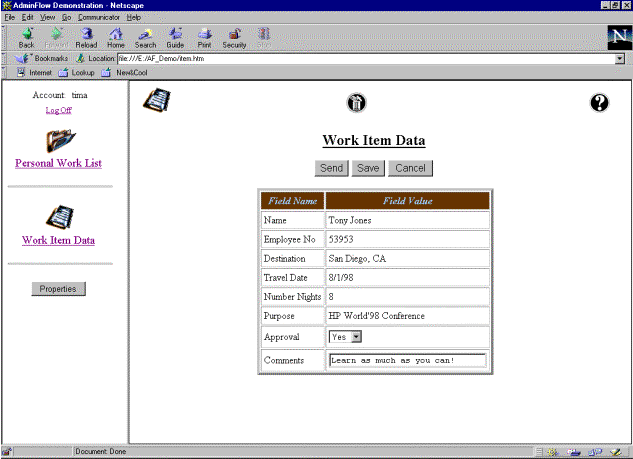
Task: Click the Log Off link
Action: [59, 110]
